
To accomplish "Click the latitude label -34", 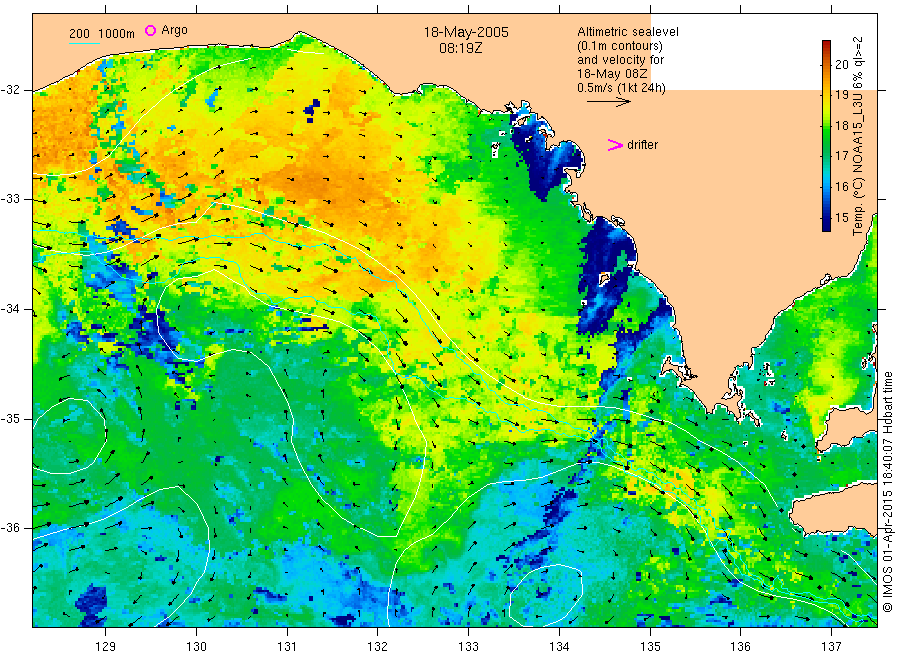I will coord(10,309).
